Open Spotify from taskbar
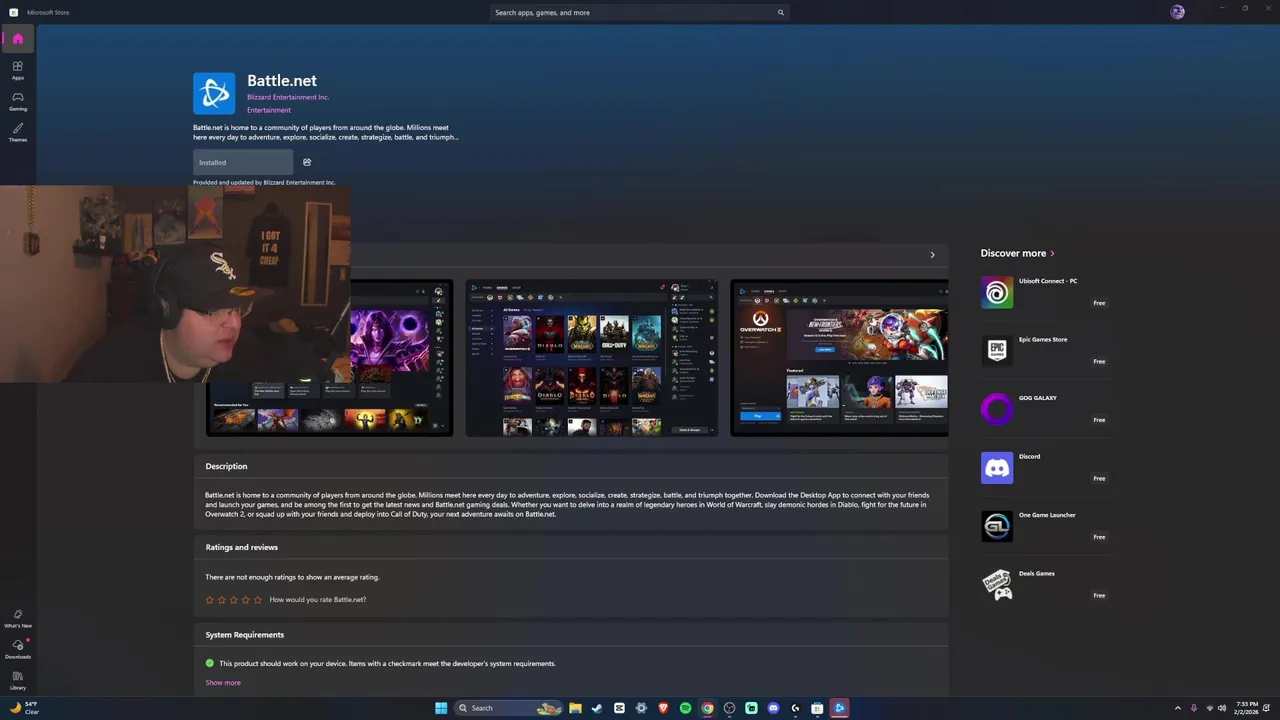Image resolution: width=1280 pixels, height=720 pixels. (685, 708)
